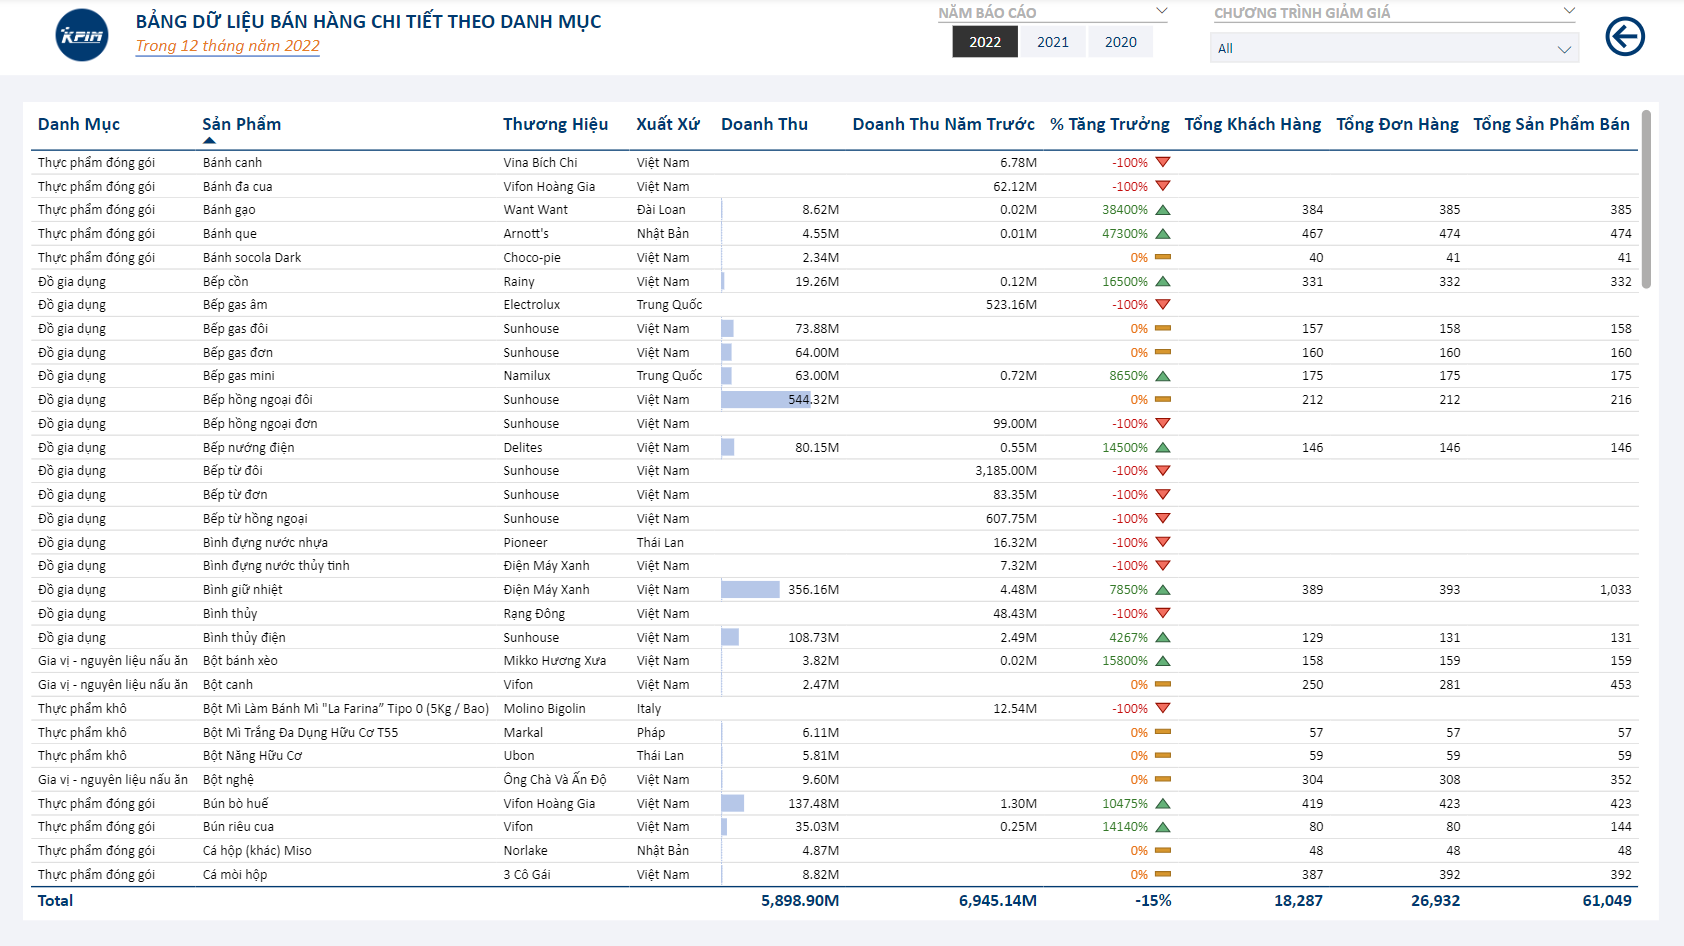Sort by Tổng Sản Phẩm Bán header
Image resolution: width=1684 pixels, height=946 pixels.
(x=1551, y=124)
